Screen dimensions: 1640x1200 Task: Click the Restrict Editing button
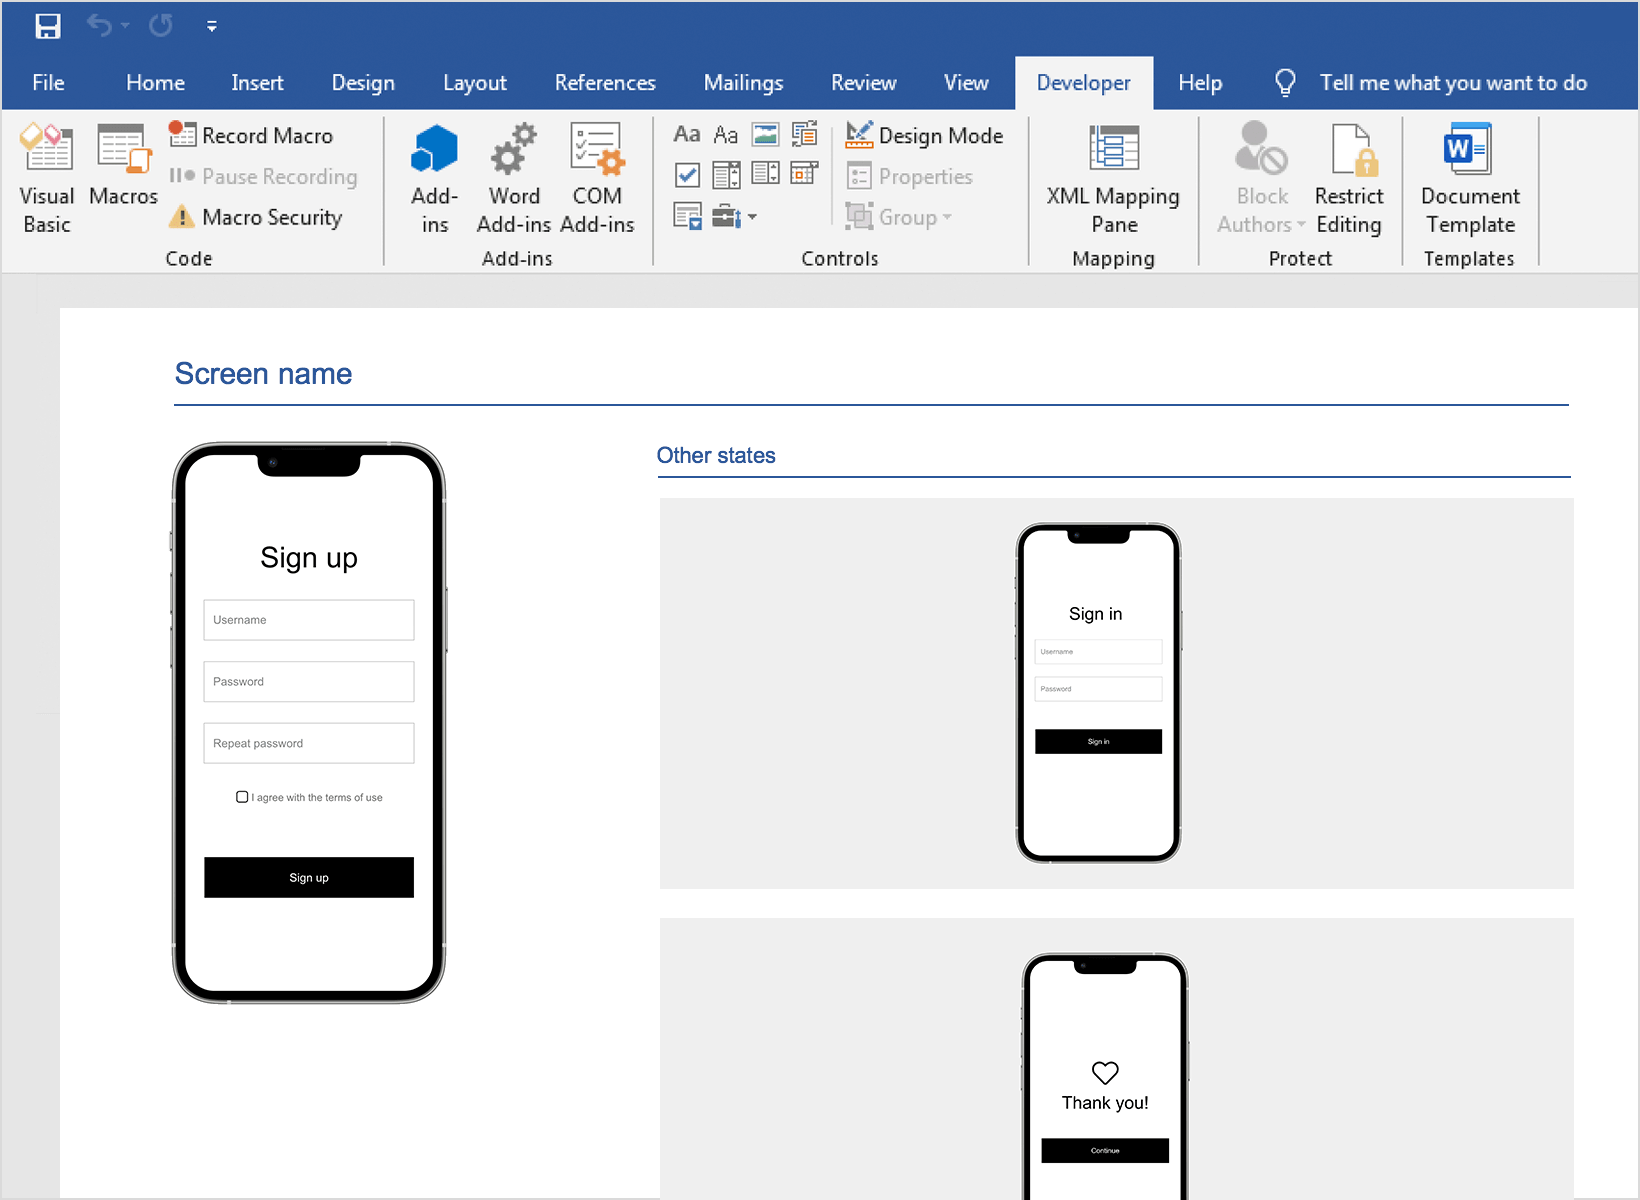pos(1349,178)
